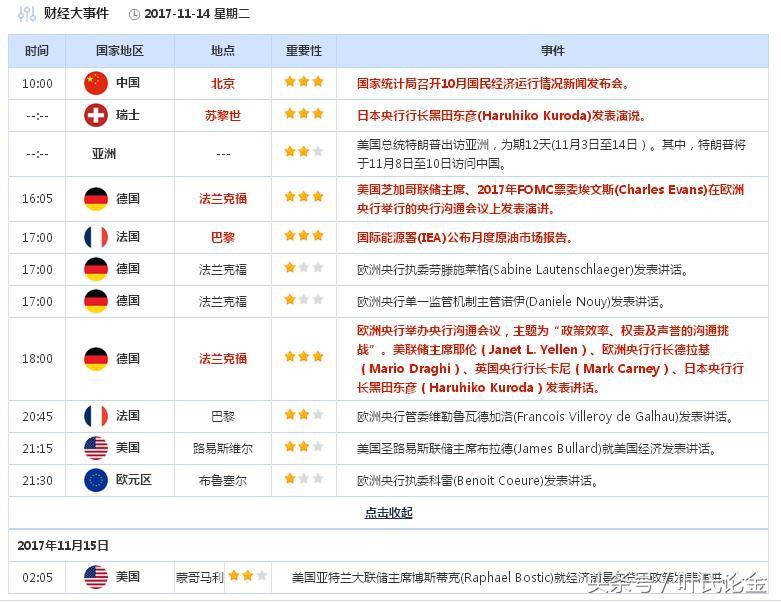781x602 pixels.
Task: Click the Germany flag in the 16:05 row
Action: pos(96,199)
